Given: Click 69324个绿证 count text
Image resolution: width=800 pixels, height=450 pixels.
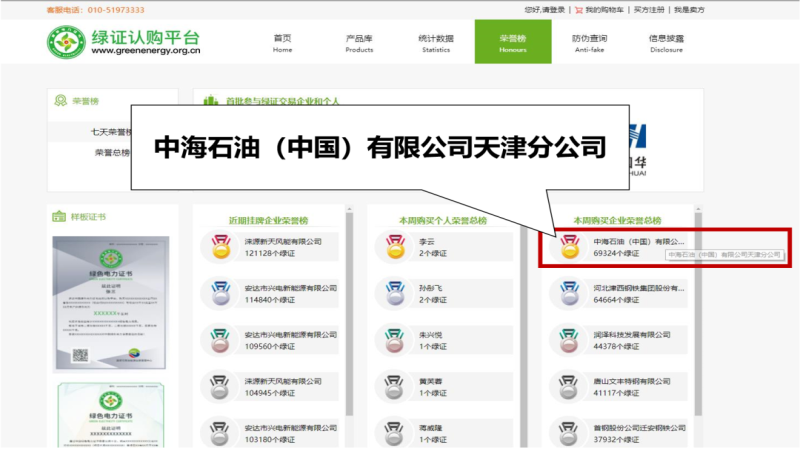Looking at the screenshot, I should 616,253.
